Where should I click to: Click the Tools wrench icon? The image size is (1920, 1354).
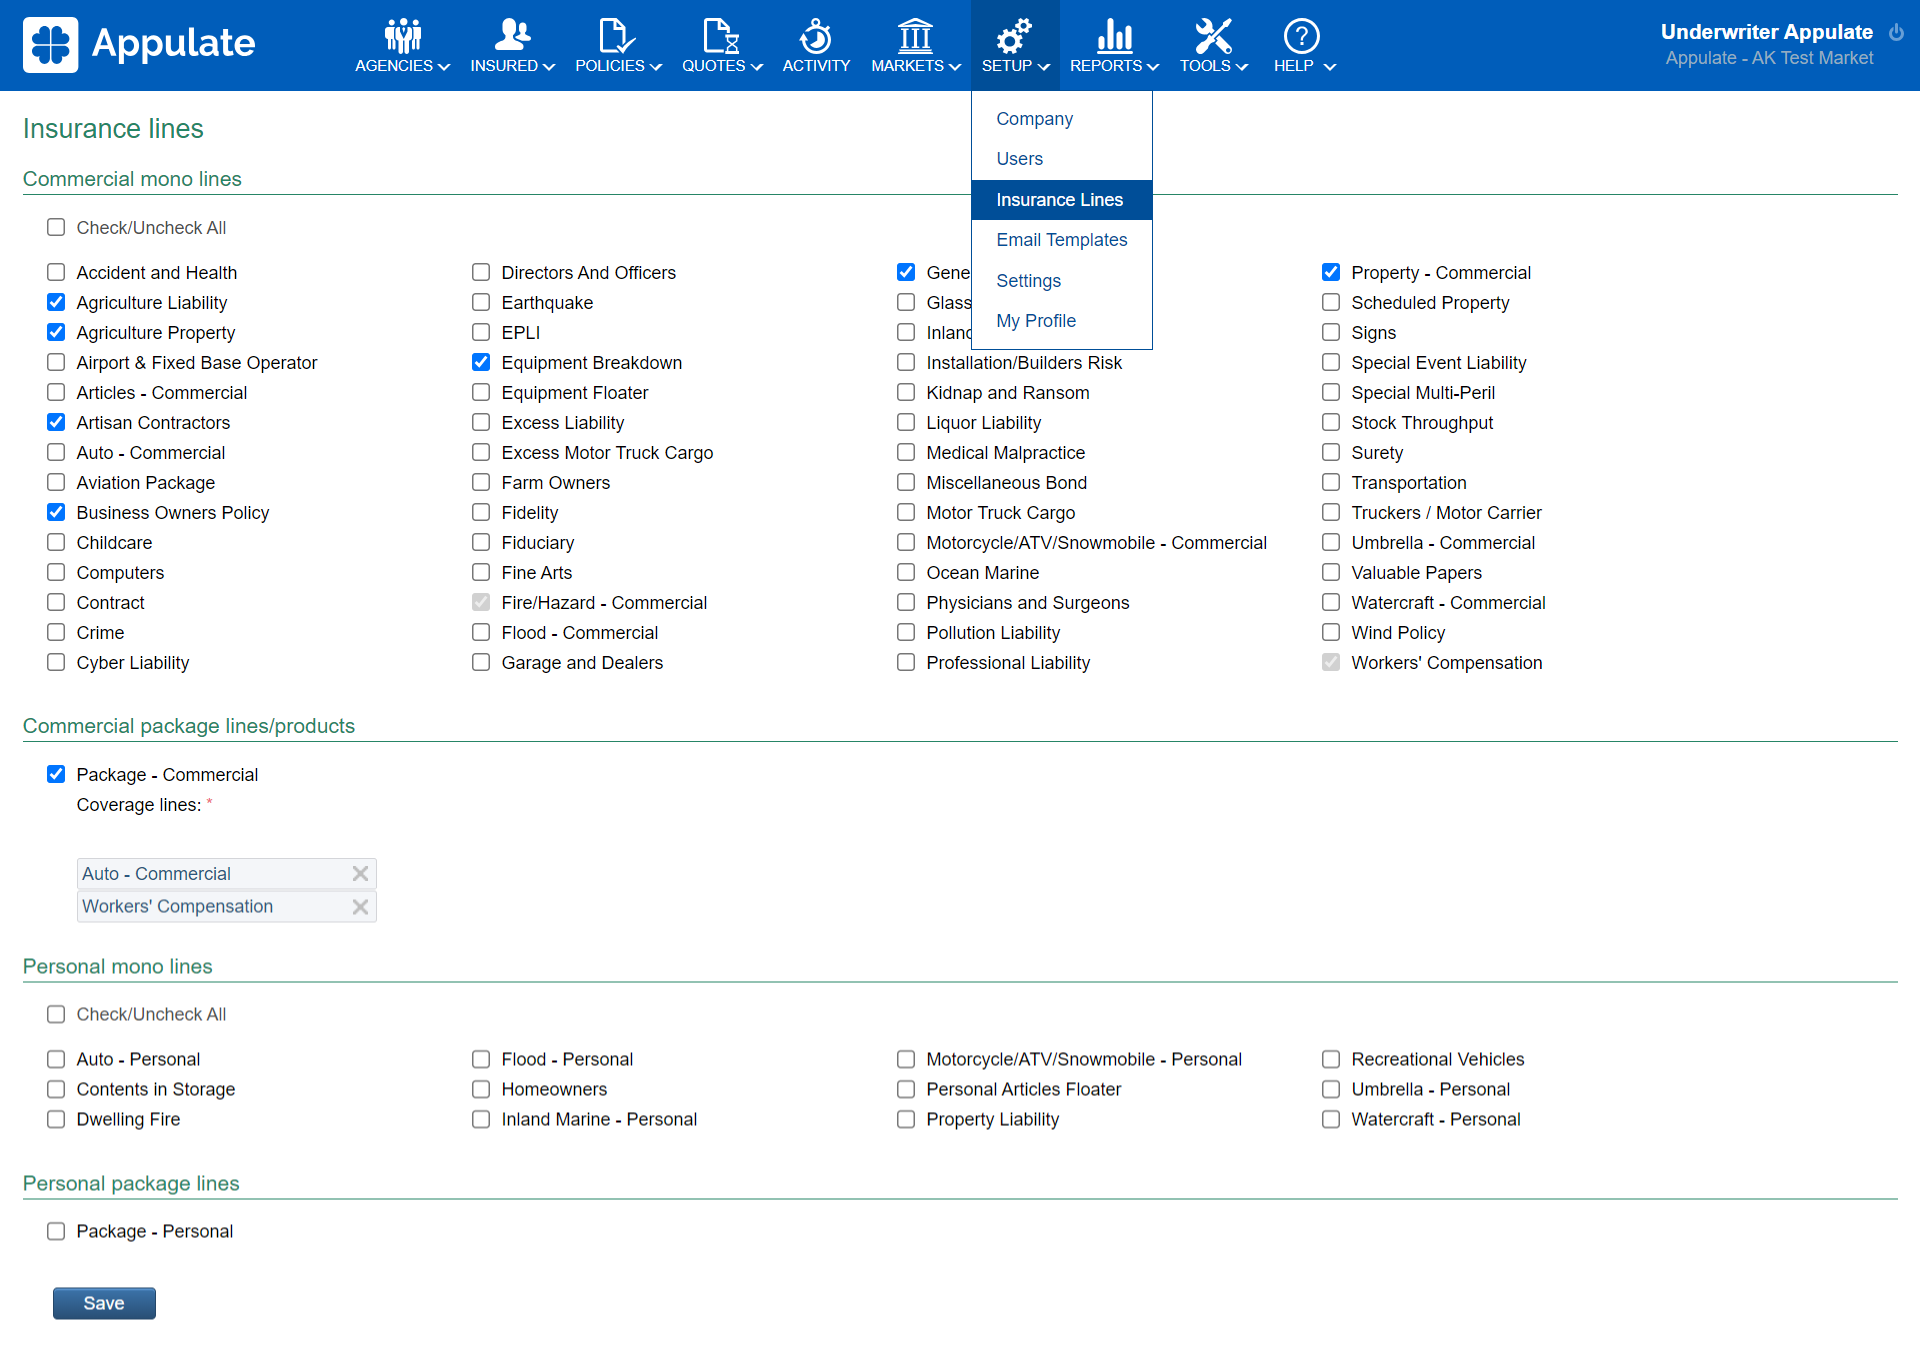coord(1213,36)
